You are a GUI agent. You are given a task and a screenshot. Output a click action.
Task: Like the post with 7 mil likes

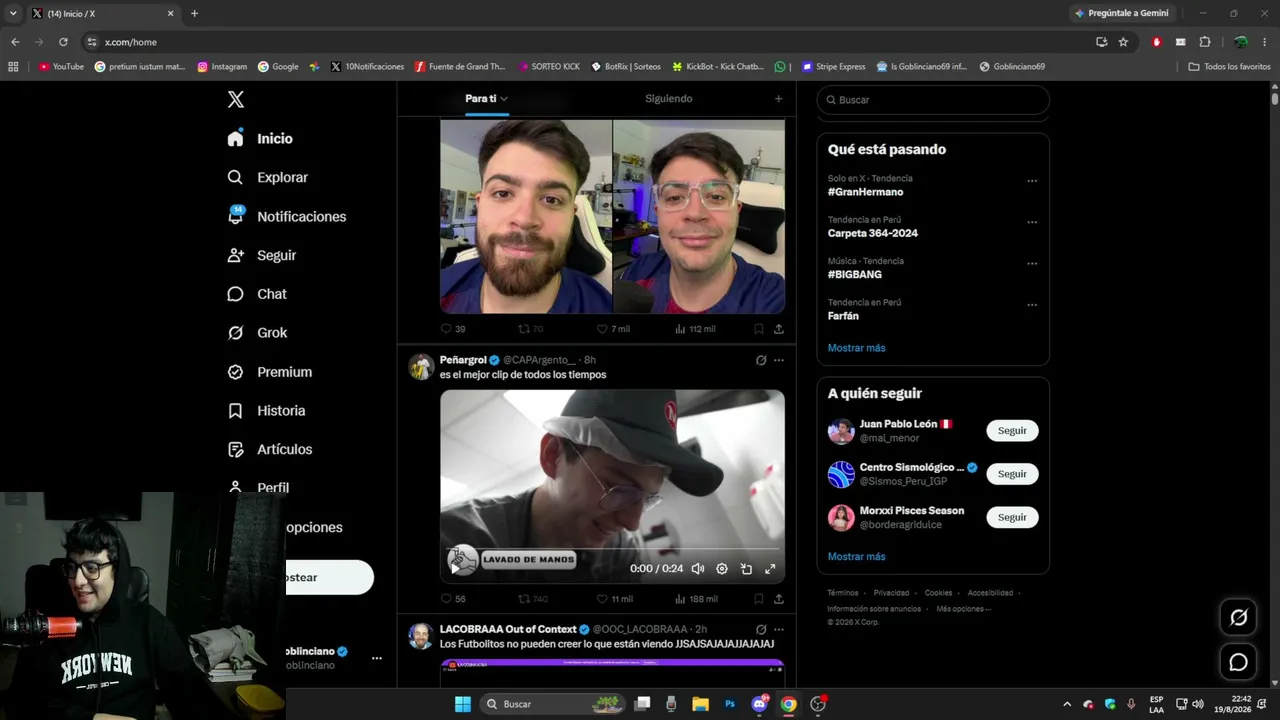(613, 329)
